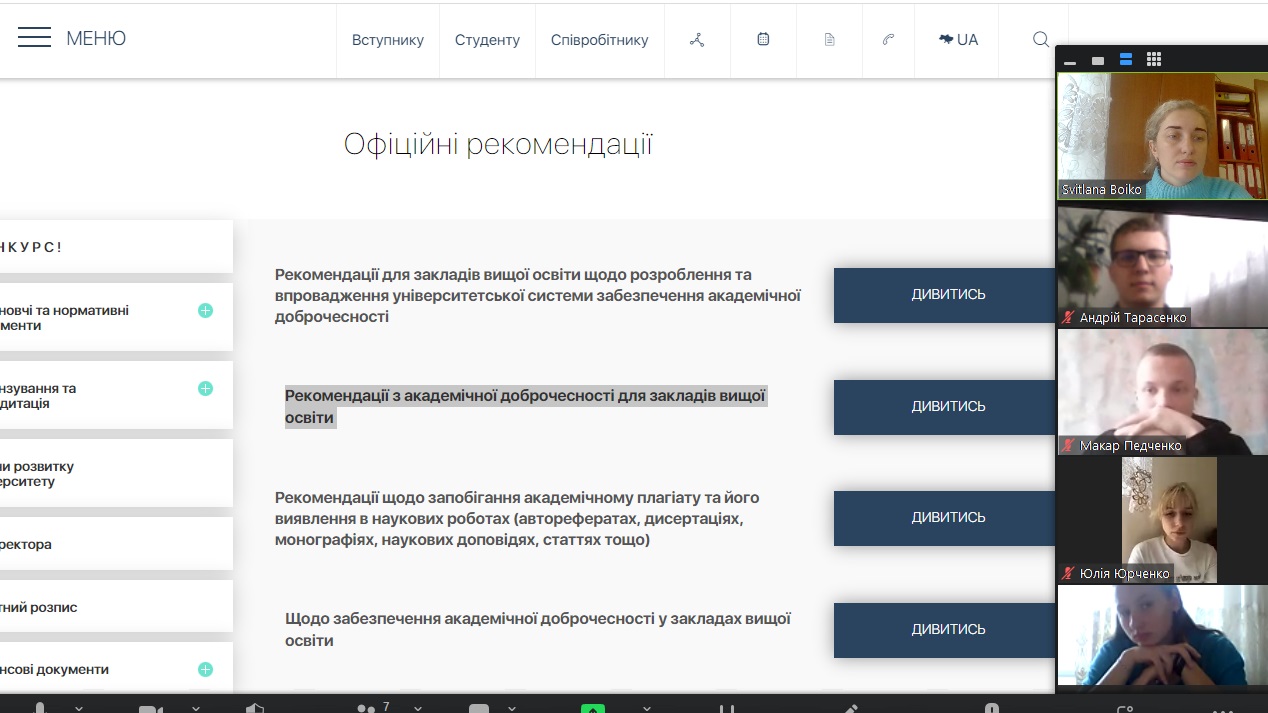Select the blue vertical strip view icon
1268x713 pixels.
pos(1126,60)
